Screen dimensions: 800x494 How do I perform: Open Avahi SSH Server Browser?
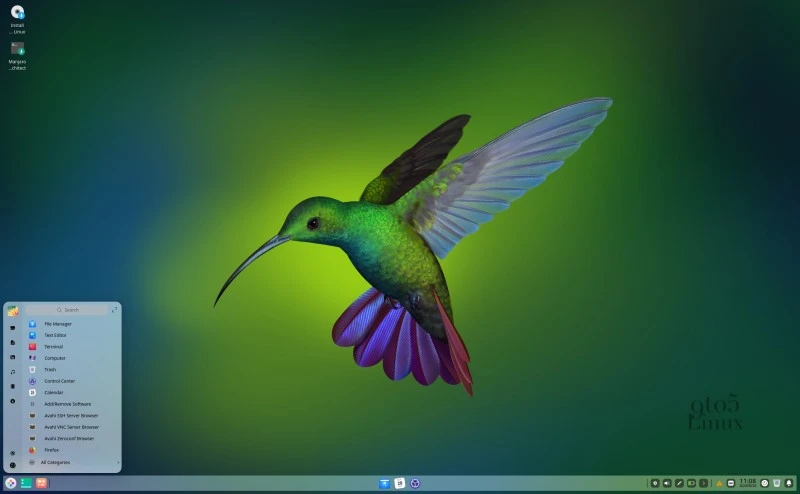(x=71, y=415)
